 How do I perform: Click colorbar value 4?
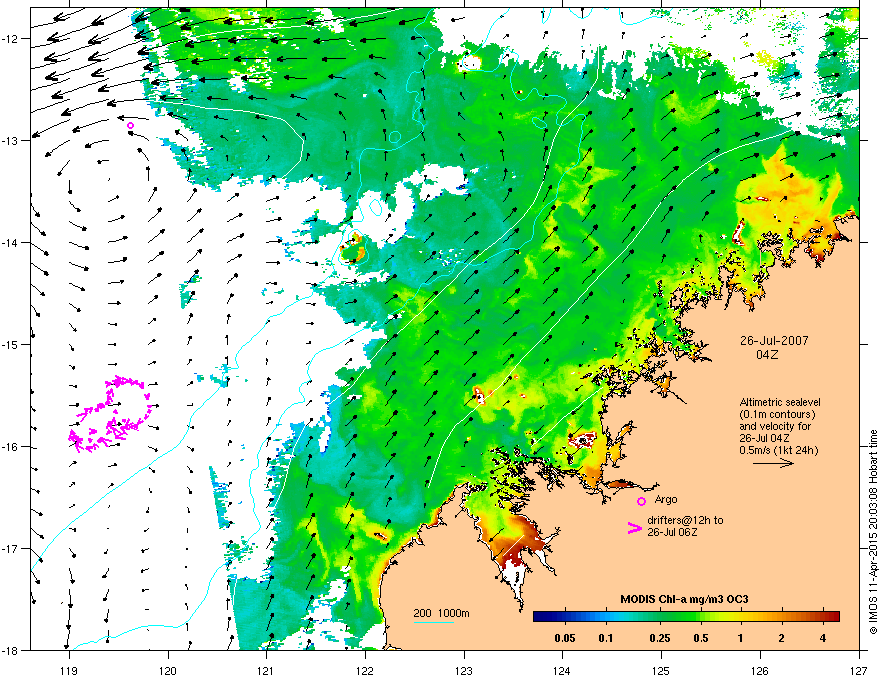coord(823,638)
